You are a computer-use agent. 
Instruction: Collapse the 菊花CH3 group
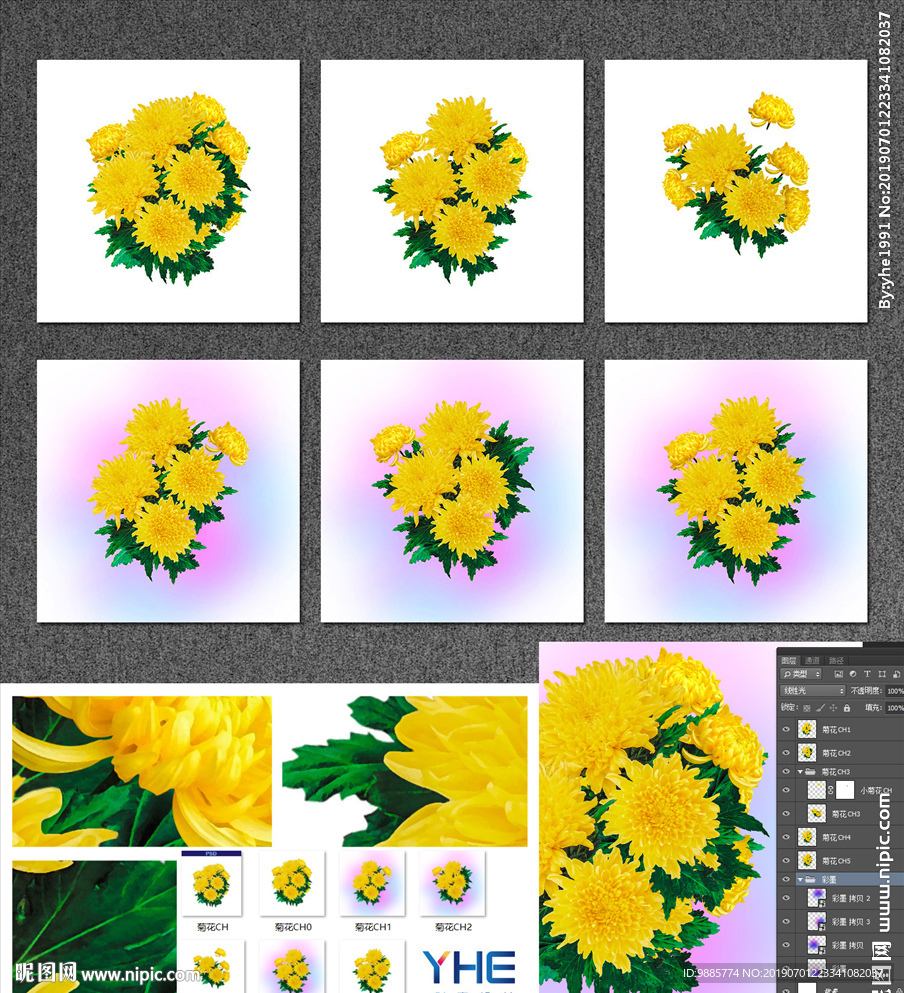(x=799, y=770)
